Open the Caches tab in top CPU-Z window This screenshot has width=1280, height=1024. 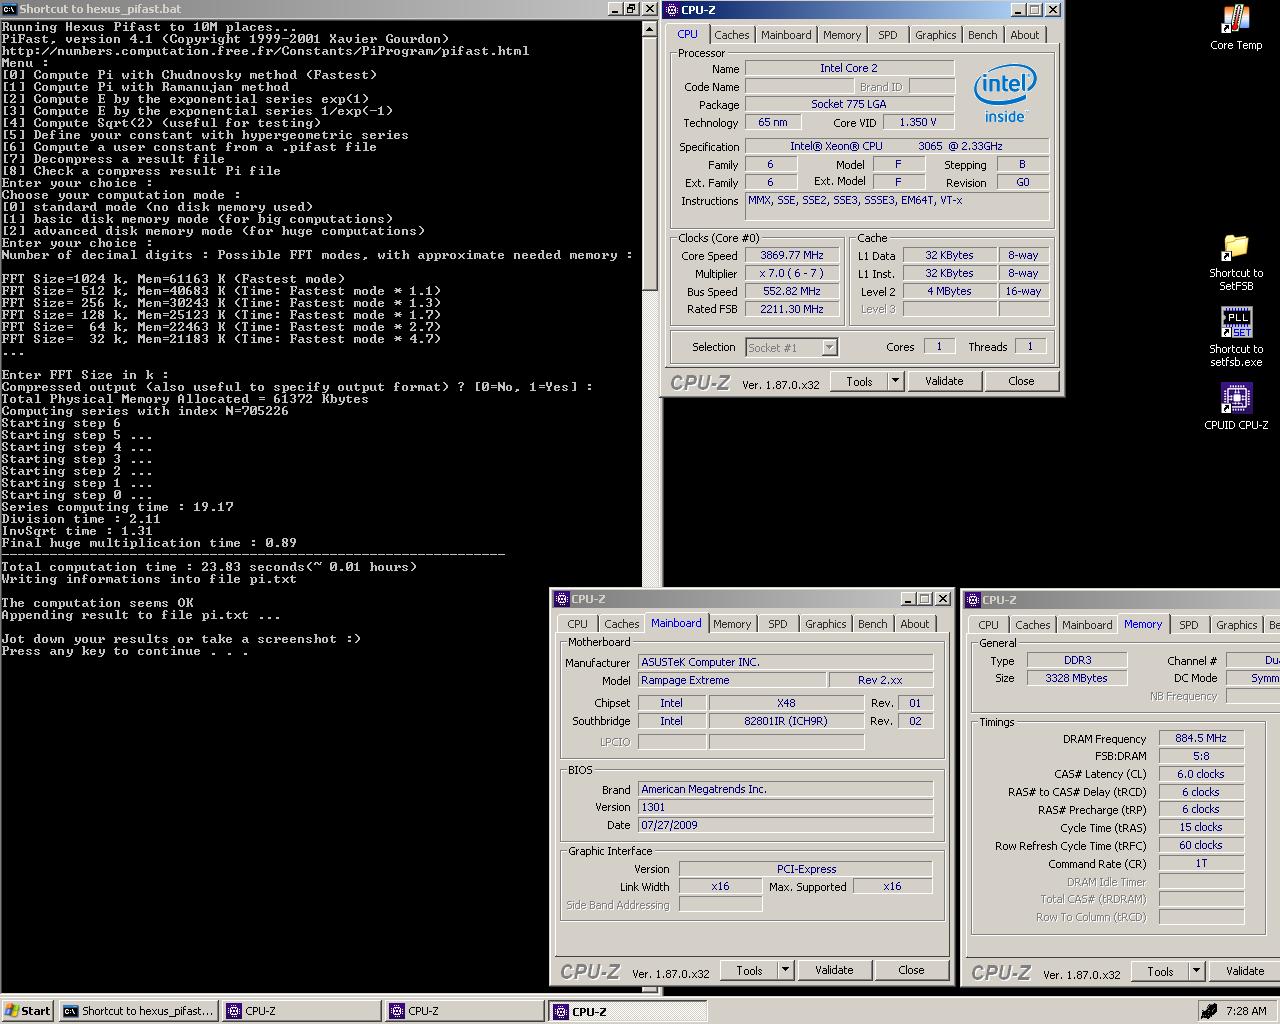click(731, 35)
